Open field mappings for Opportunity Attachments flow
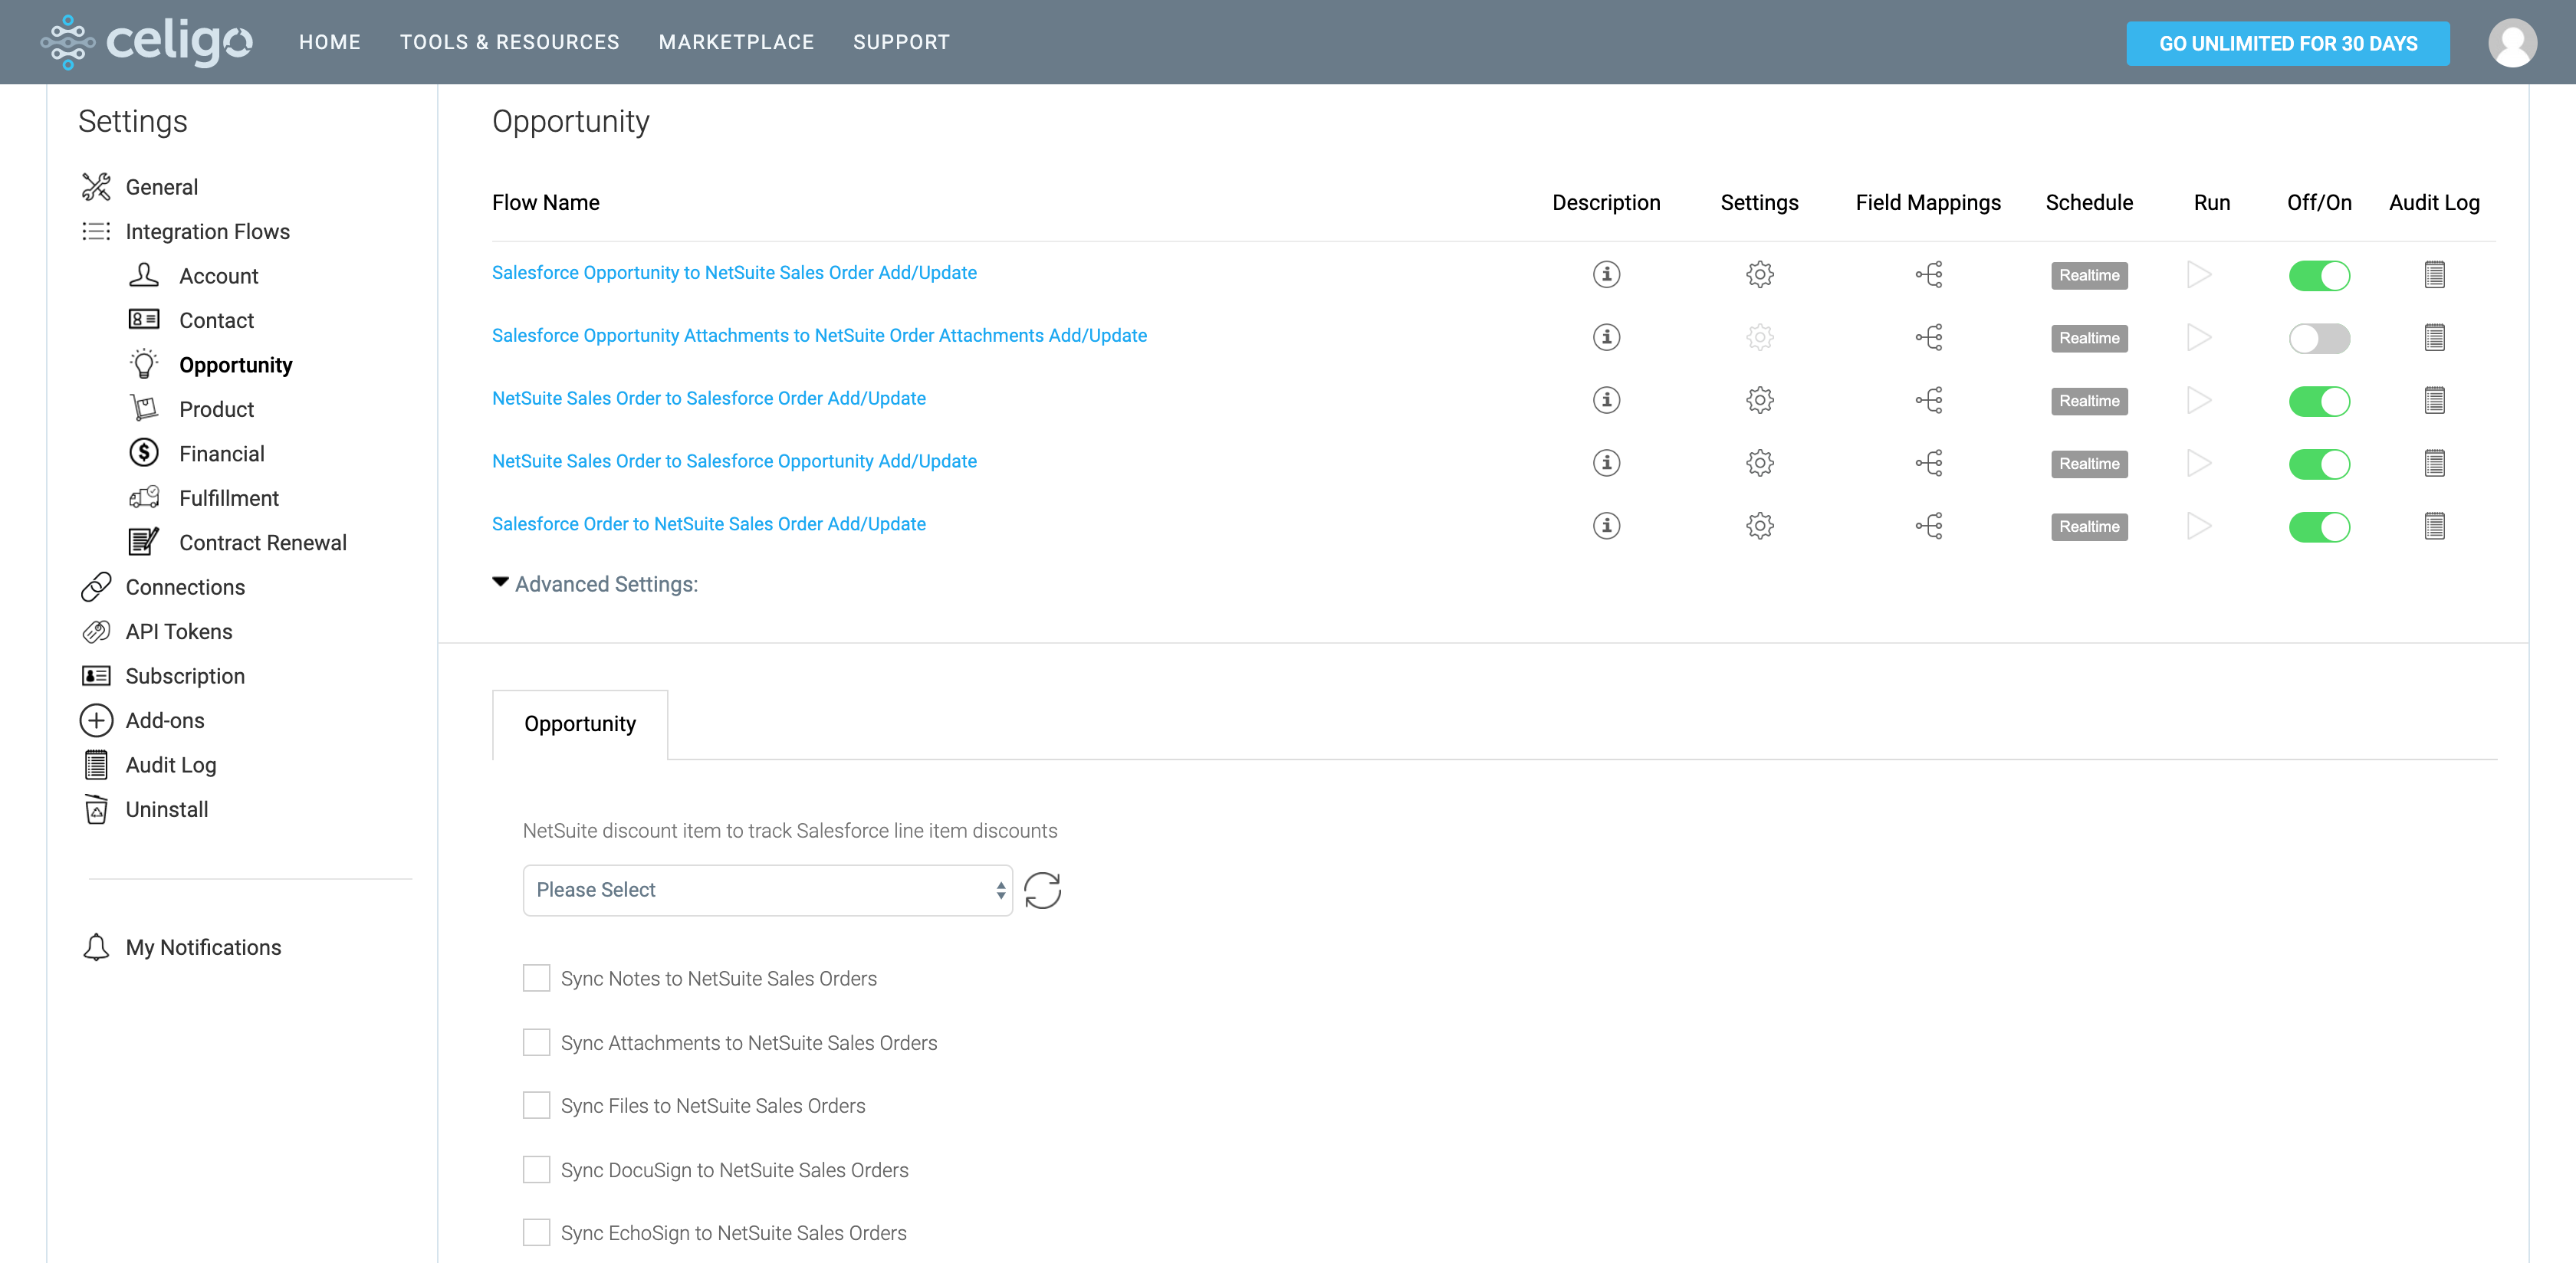 1928,337
